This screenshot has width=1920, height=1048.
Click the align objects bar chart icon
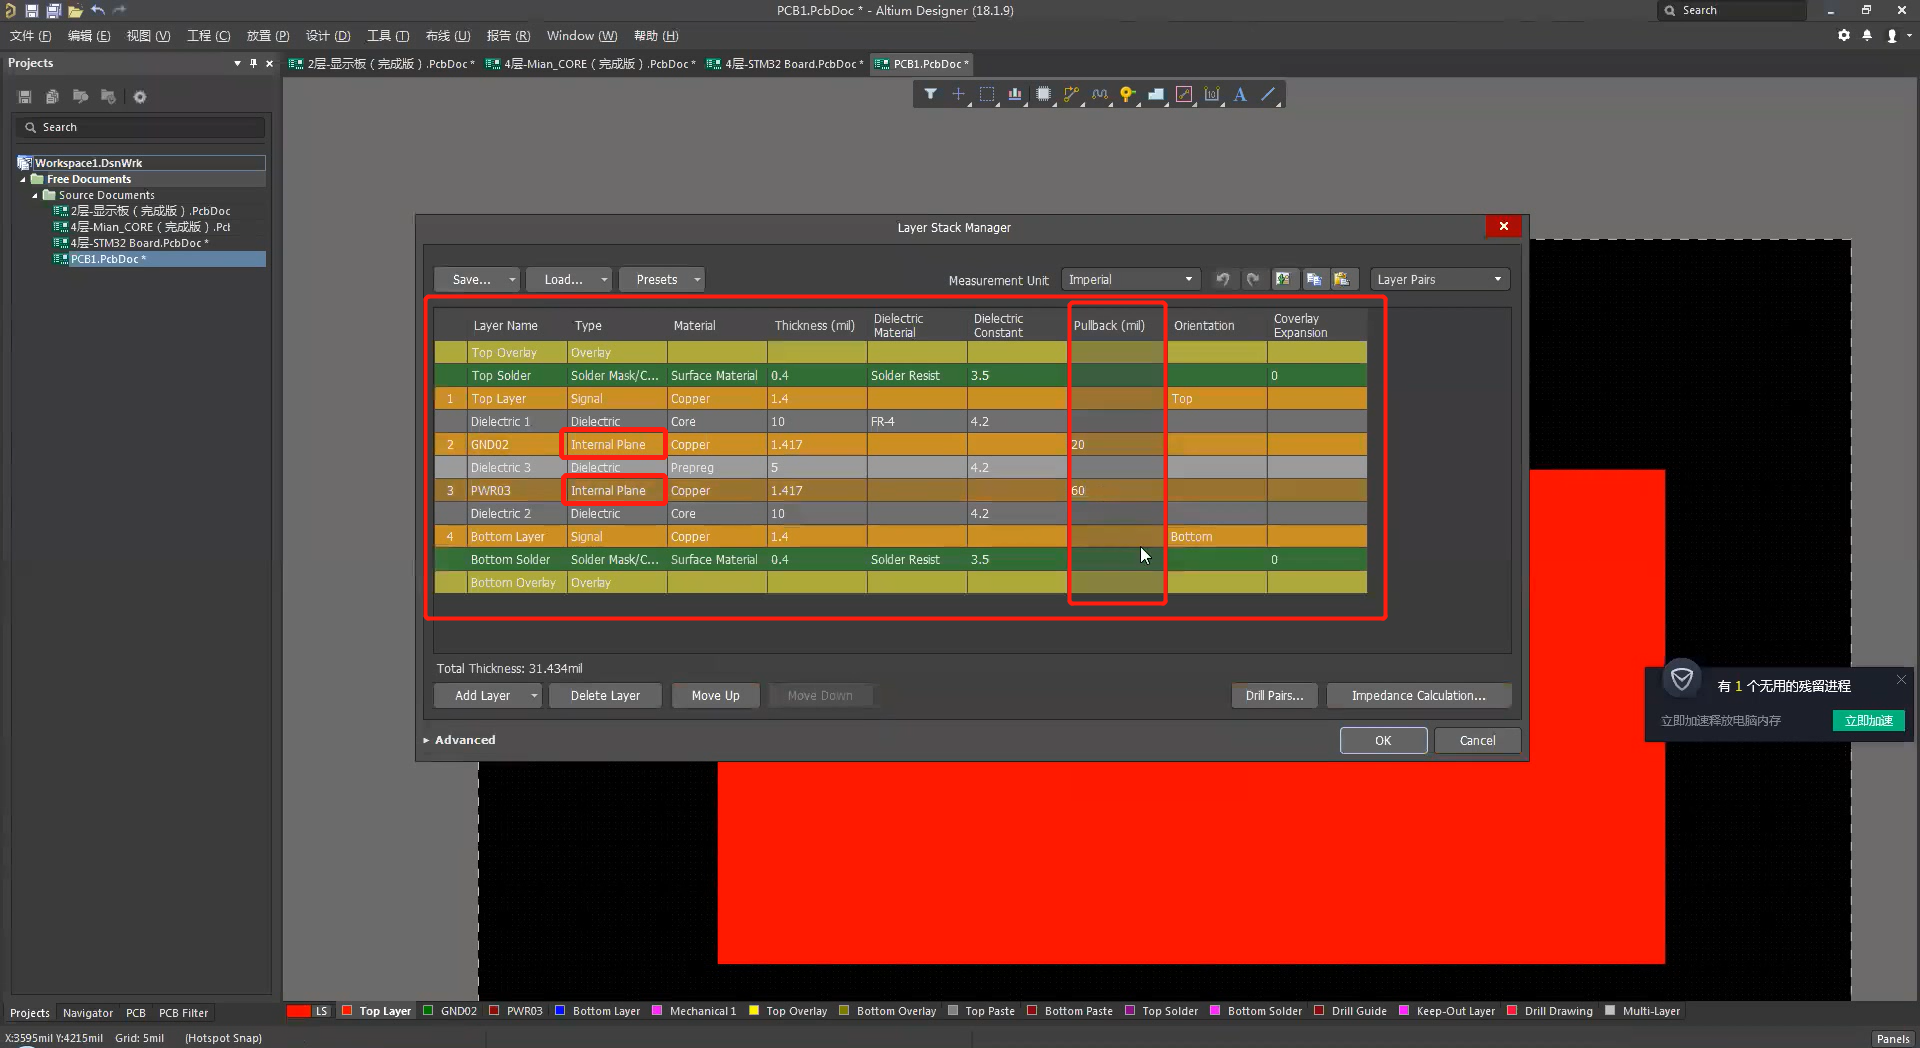point(1015,94)
